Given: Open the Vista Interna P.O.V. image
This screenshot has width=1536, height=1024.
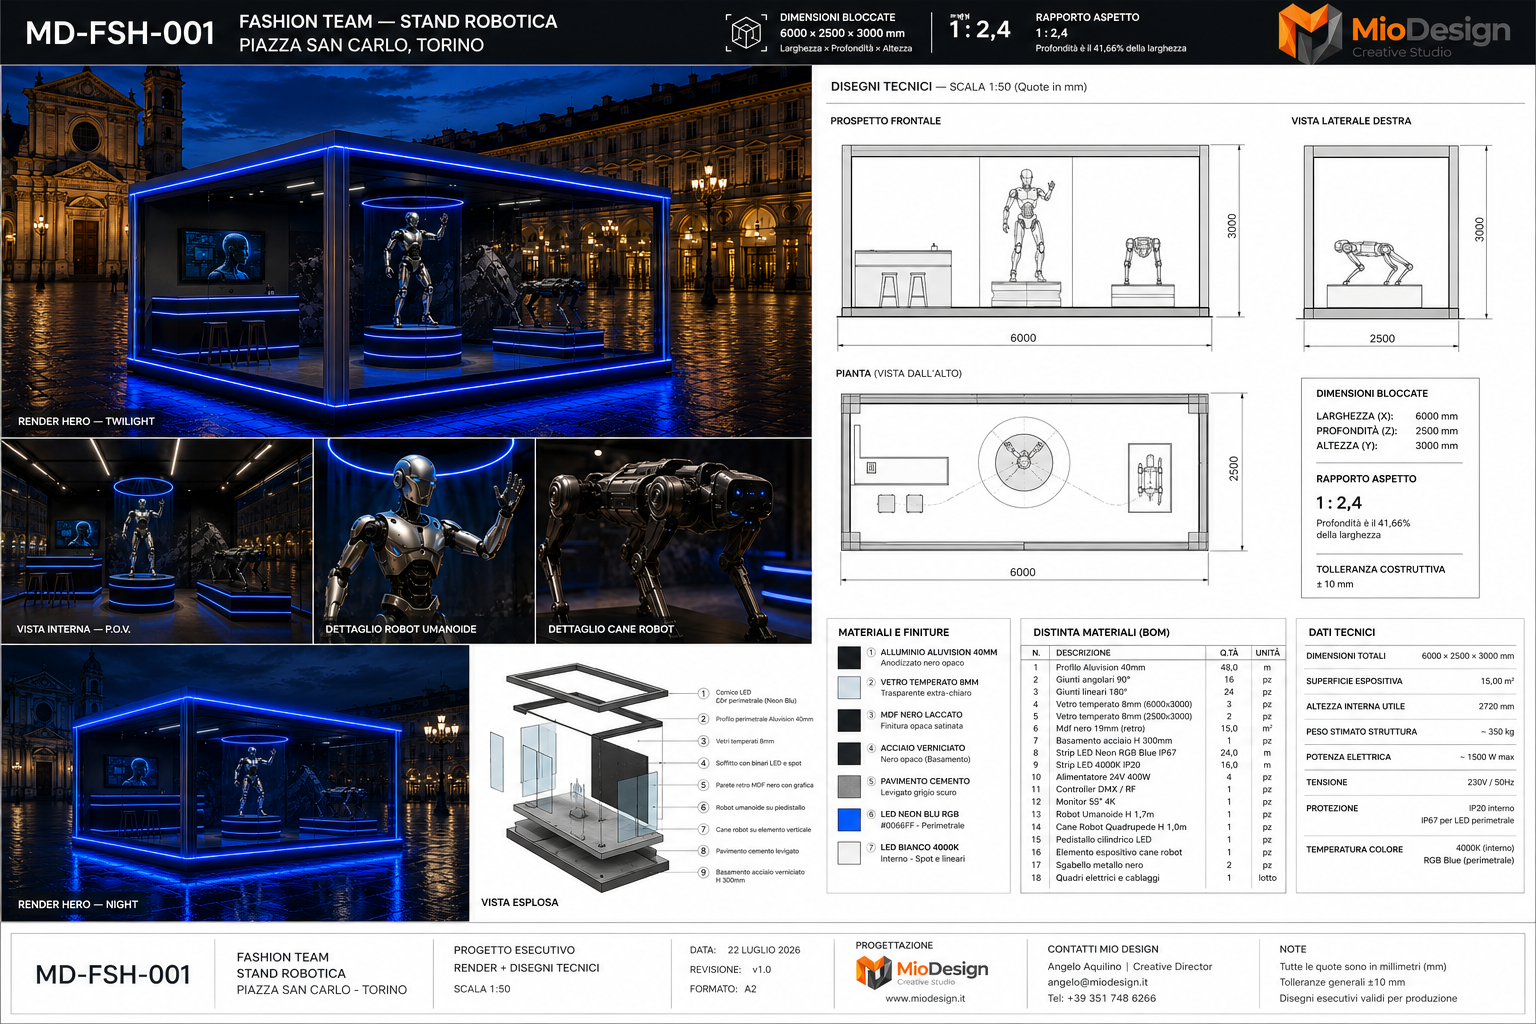Looking at the screenshot, I should [157, 541].
